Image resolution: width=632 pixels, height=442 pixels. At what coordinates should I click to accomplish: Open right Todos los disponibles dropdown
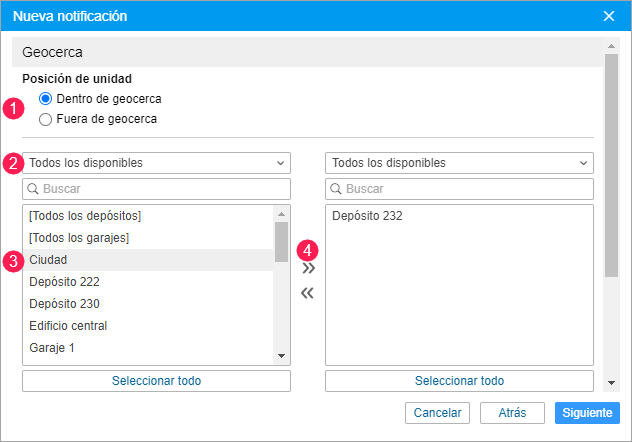click(459, 163)
